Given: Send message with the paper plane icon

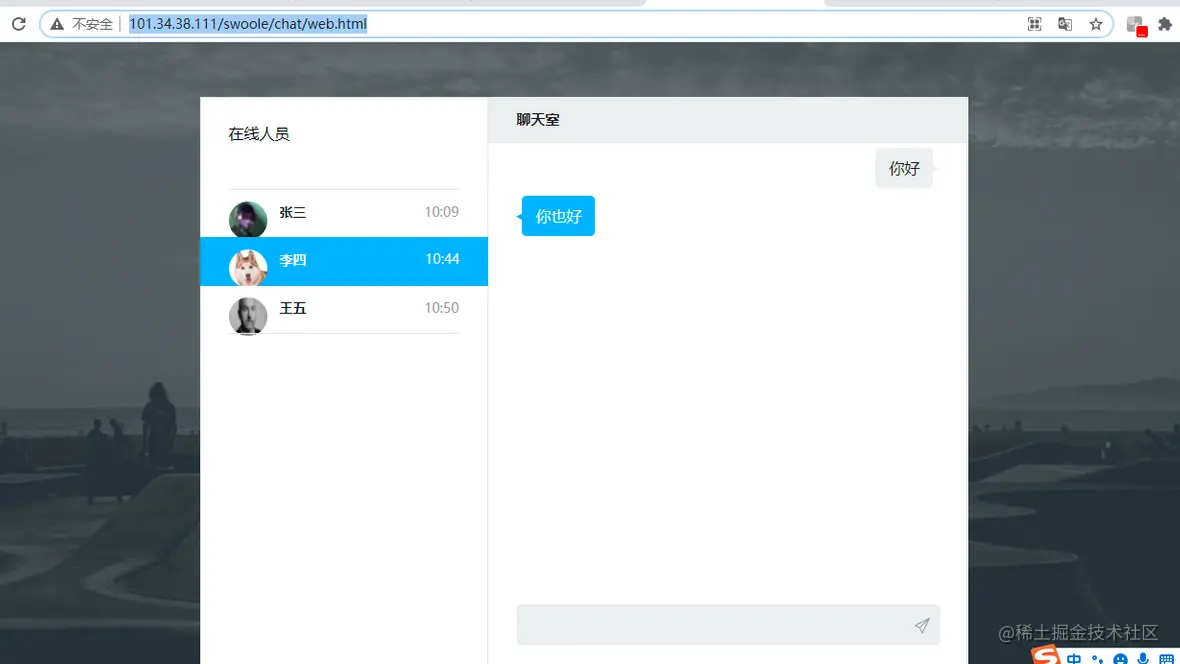Looking at the screenshot, I should (922, 625).
